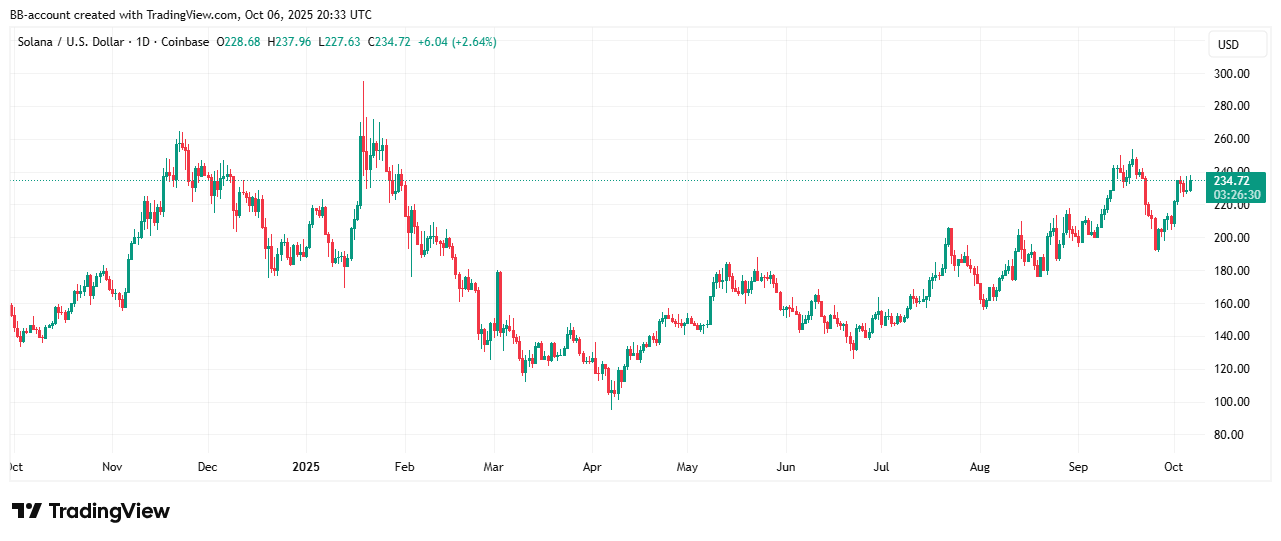Open the USD currency selector

pyautogui.click(x=1227, y=45)
